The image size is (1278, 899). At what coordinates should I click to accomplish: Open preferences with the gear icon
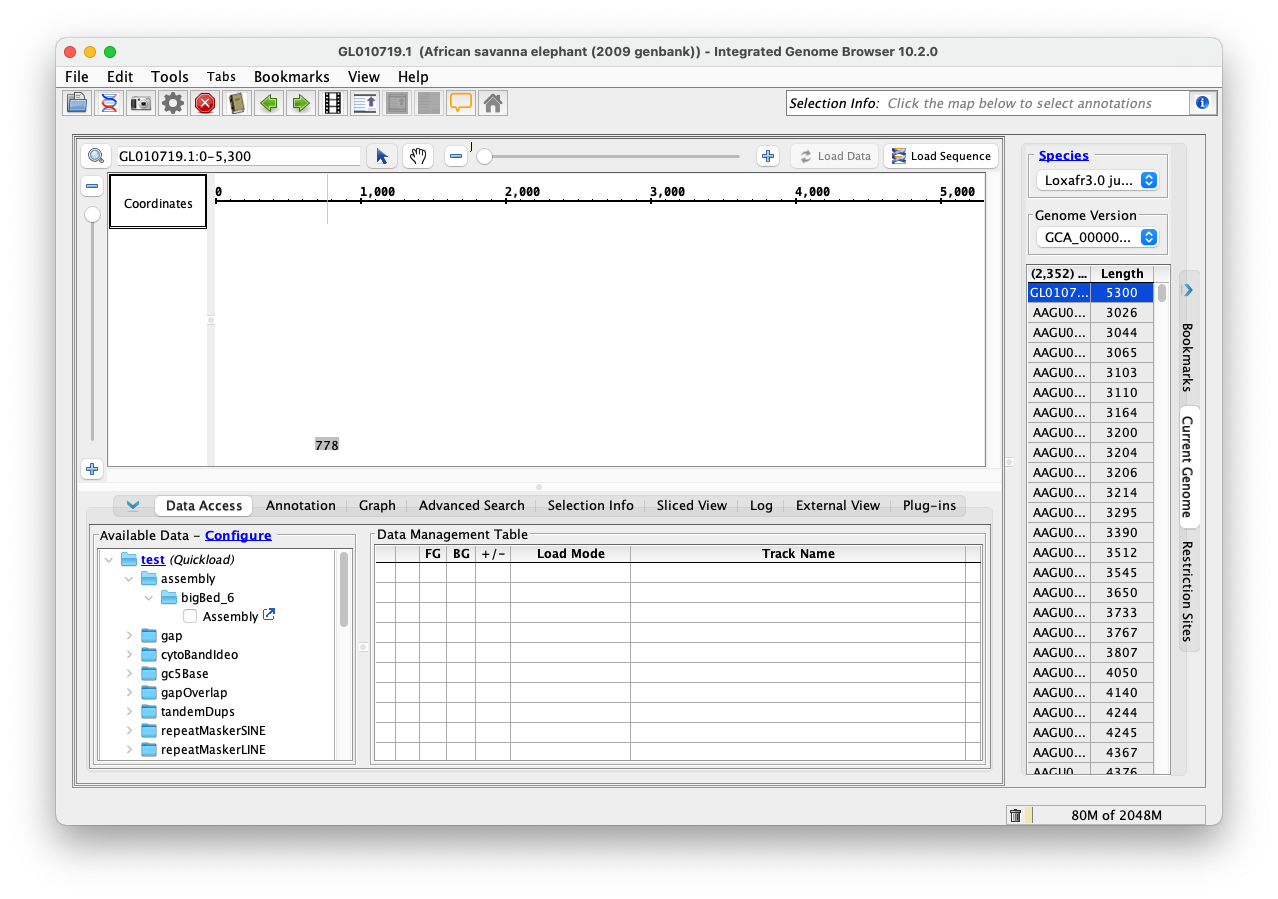click(173, 103)
